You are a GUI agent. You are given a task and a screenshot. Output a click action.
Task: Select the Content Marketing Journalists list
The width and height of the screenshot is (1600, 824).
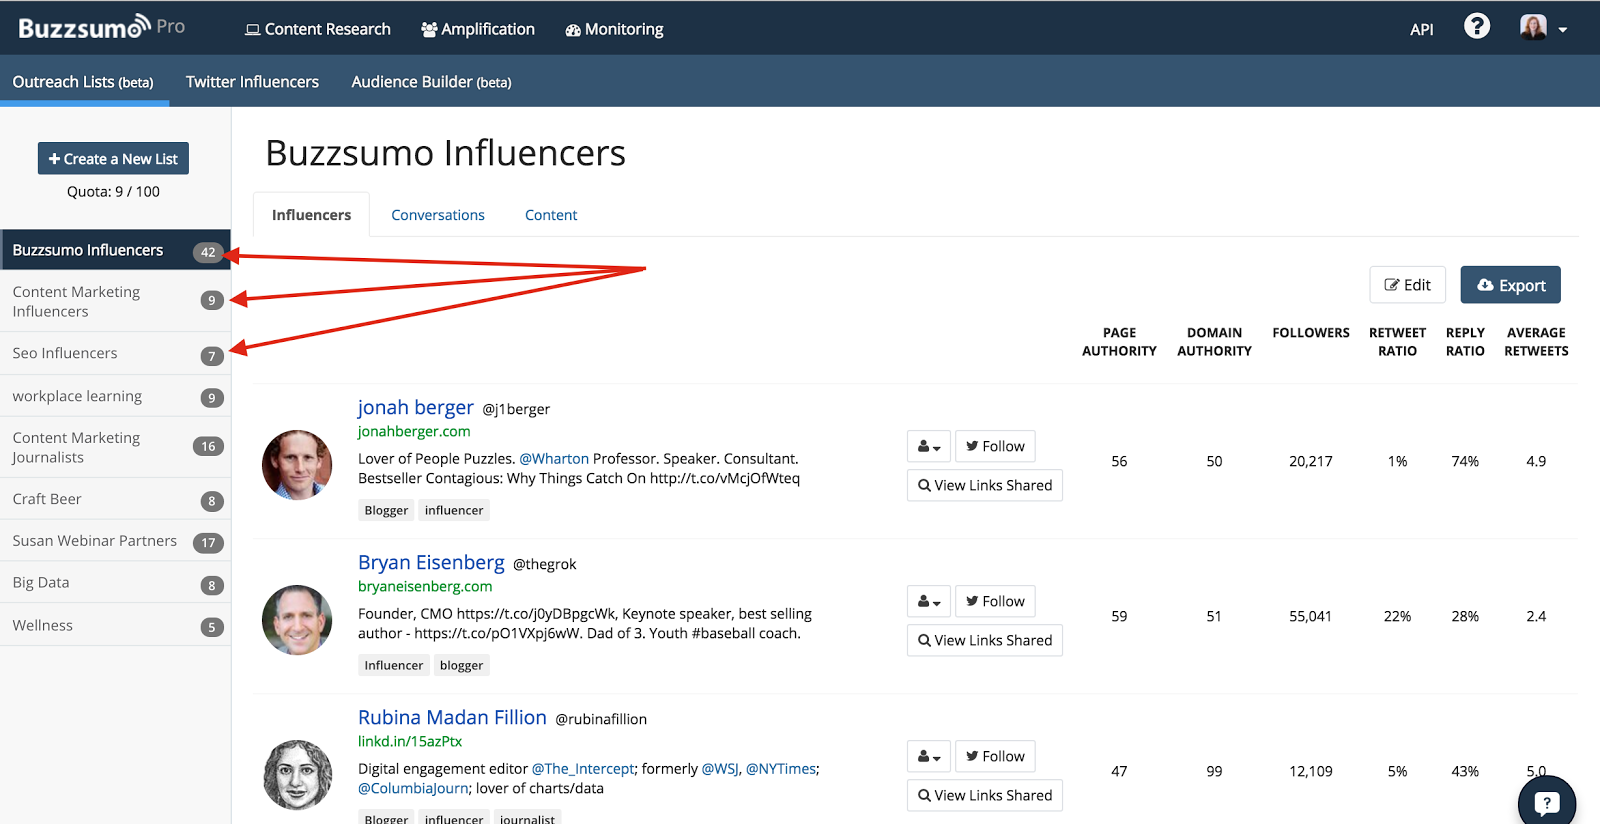point(115,447)
